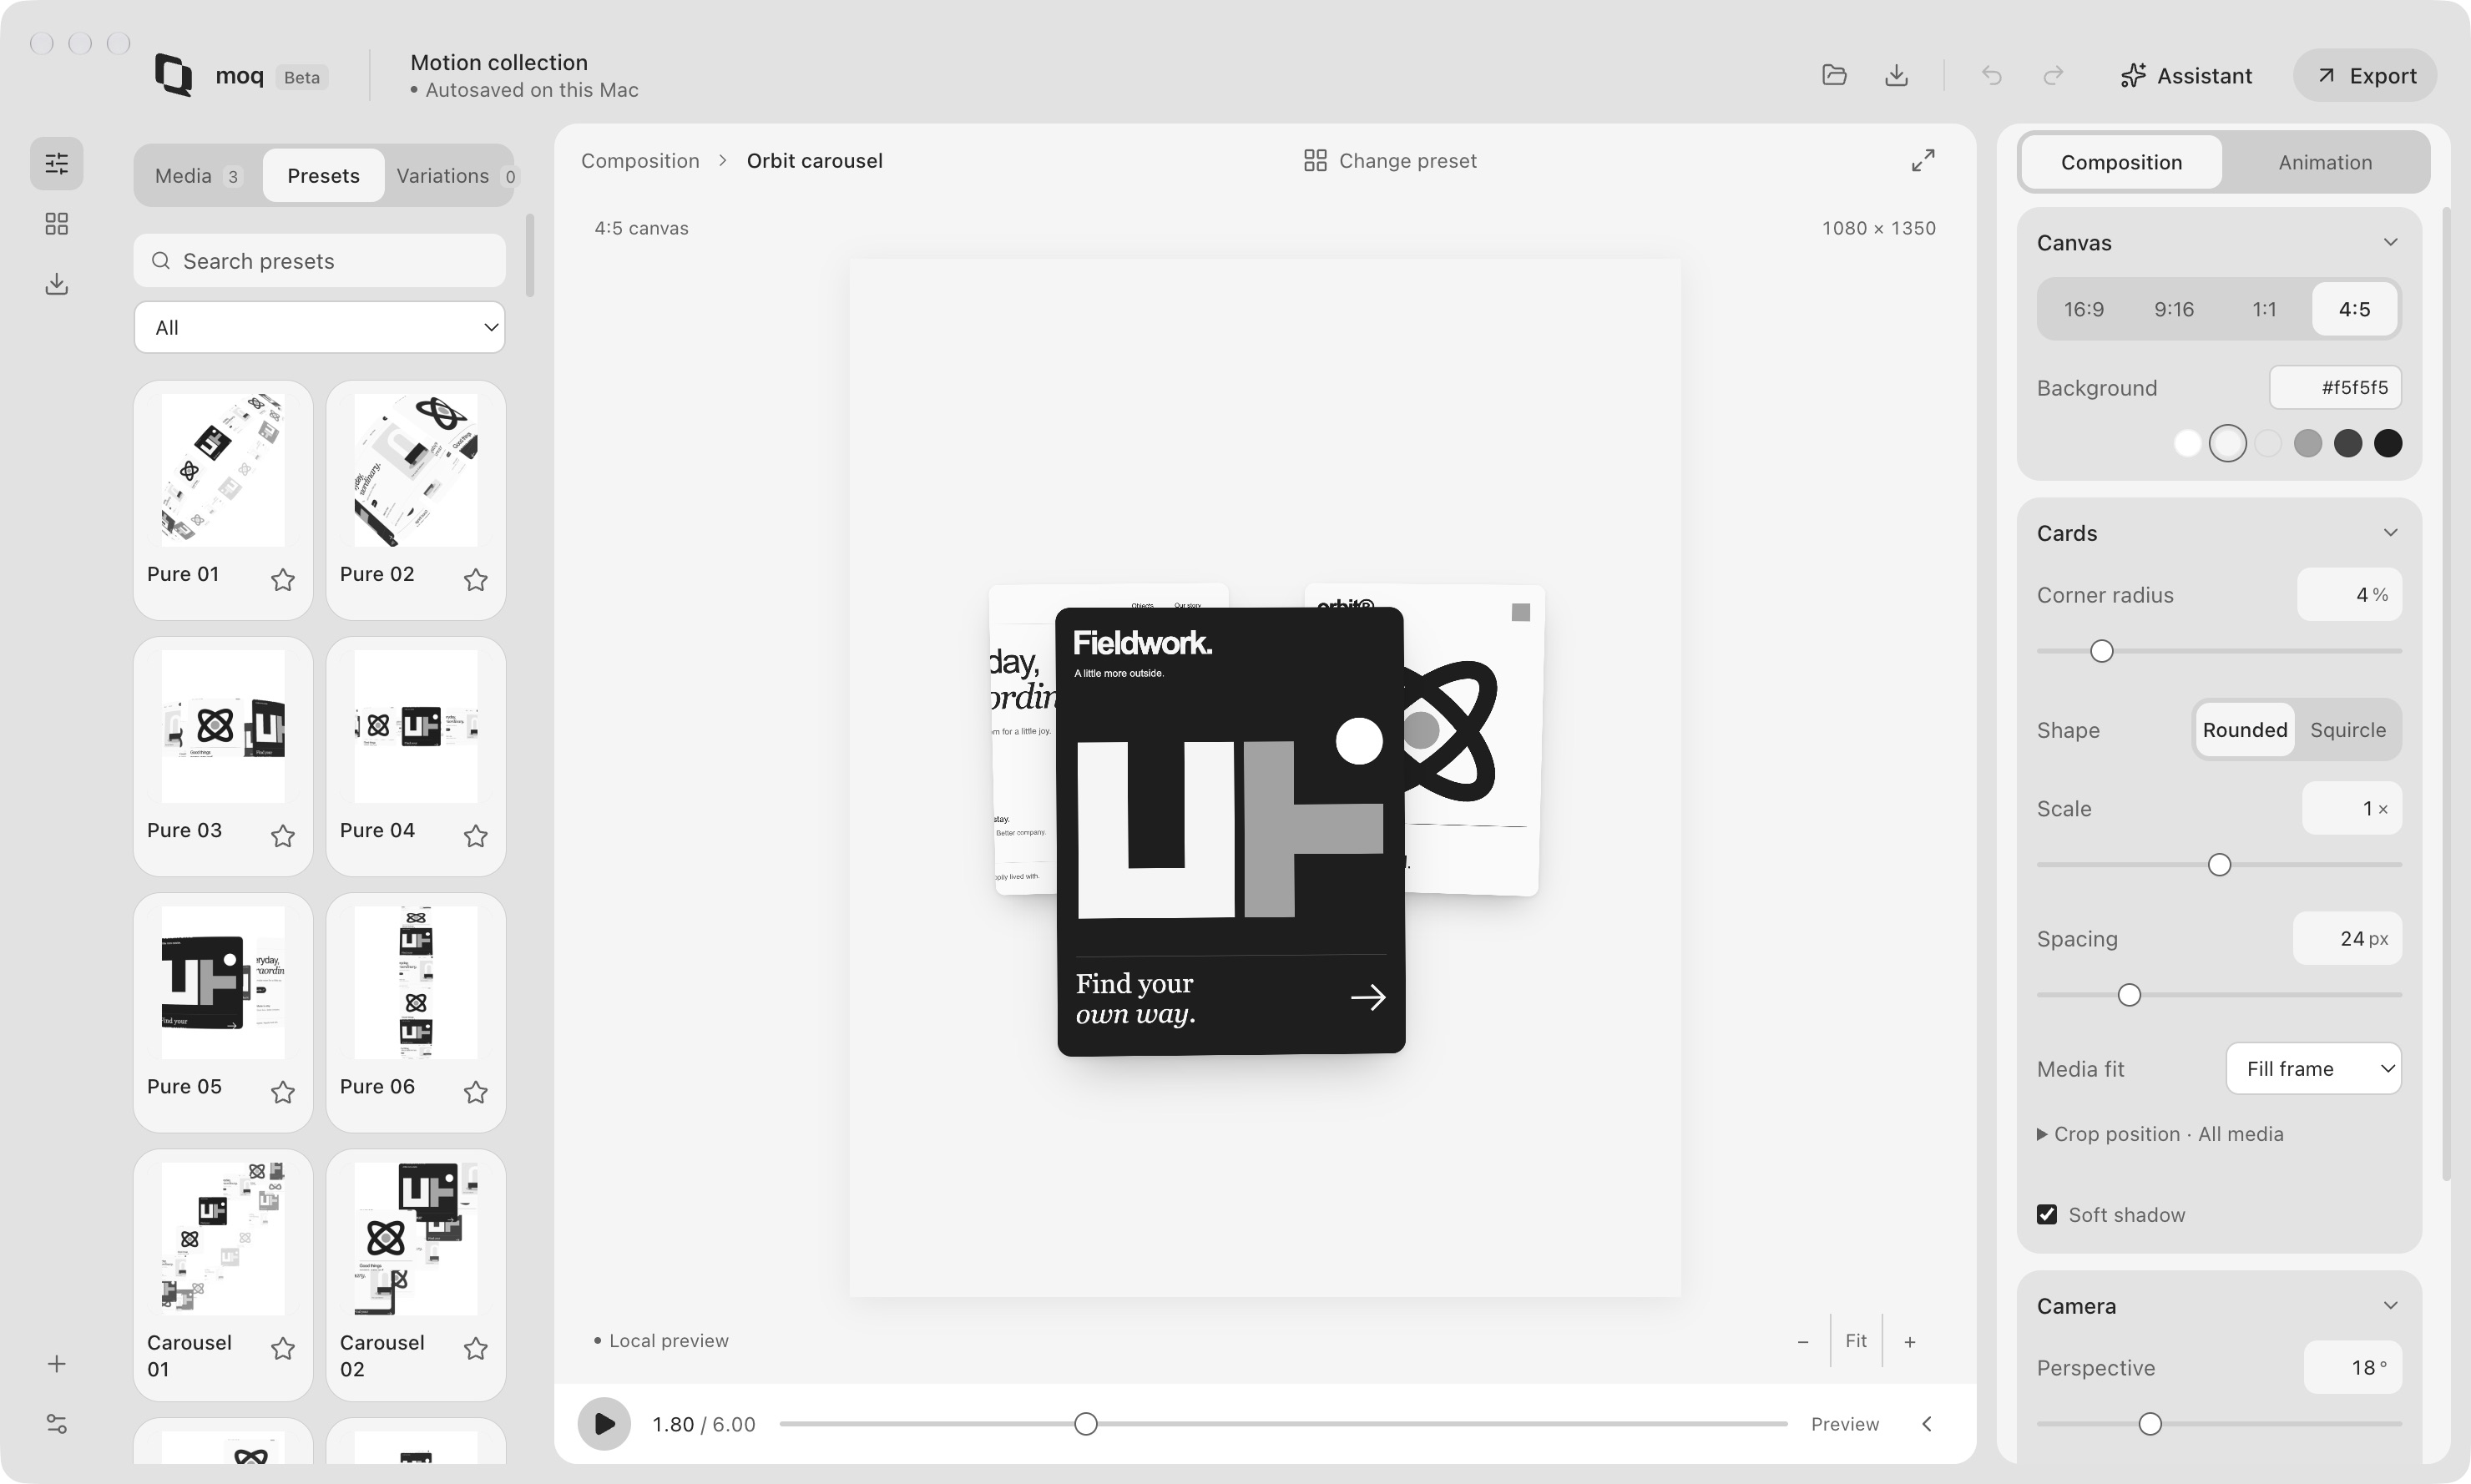Open the settings toggles icon at sidebar bottom
This screenshot has height=1484, width=2471.
pyautogui.click(x=57, y=1424)
